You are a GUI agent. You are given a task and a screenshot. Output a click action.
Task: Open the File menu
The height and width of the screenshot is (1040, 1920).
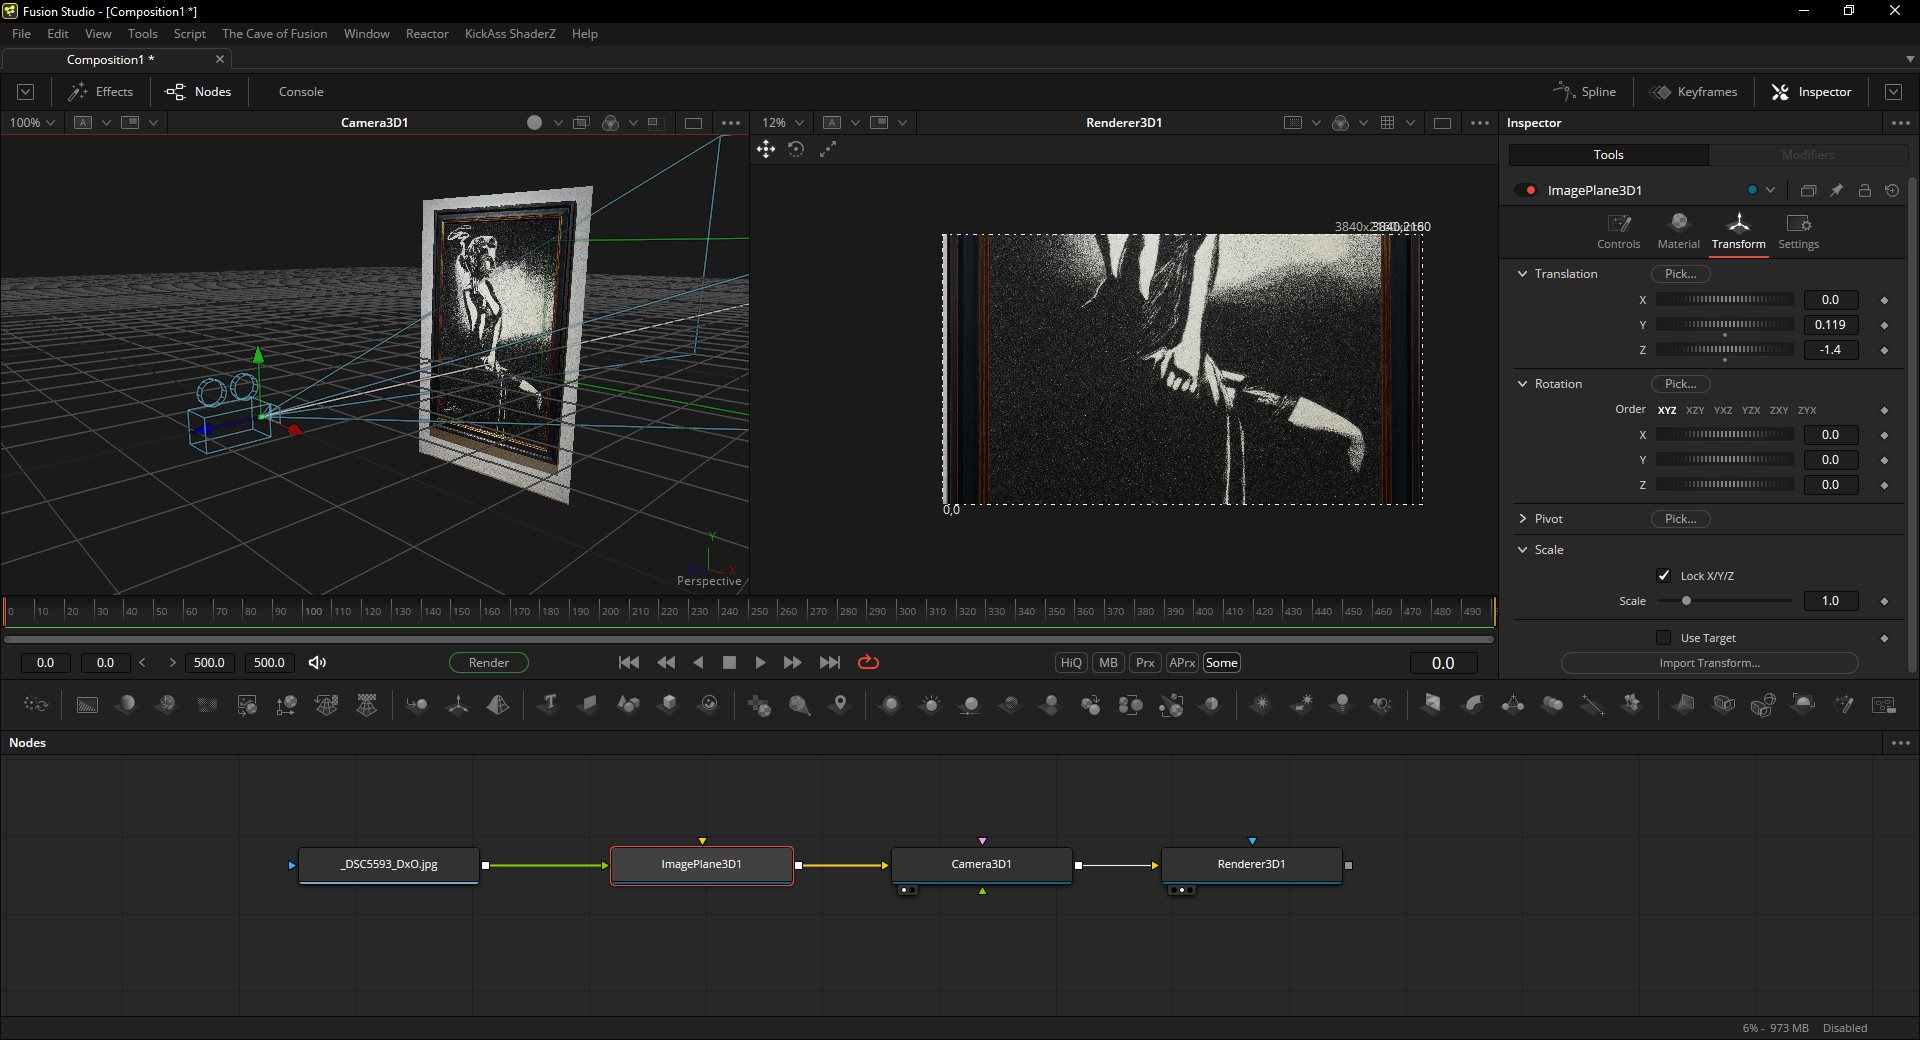pyautogui.click(x=21, y=33)
